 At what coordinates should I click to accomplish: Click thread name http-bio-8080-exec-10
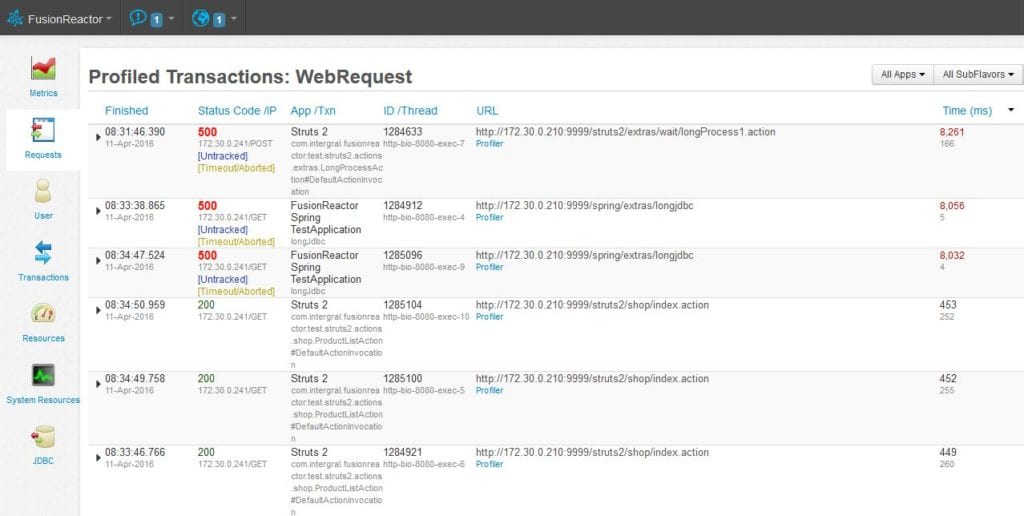click(x=426, y=317)
